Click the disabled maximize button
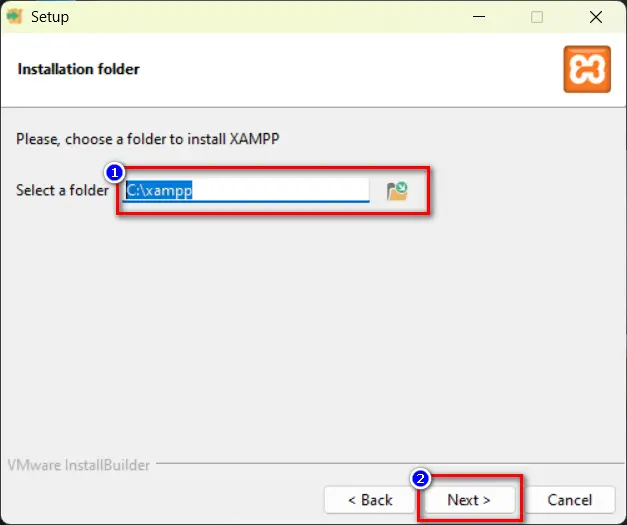This screenshot has width=627, height=525. [x=537, y=17]
